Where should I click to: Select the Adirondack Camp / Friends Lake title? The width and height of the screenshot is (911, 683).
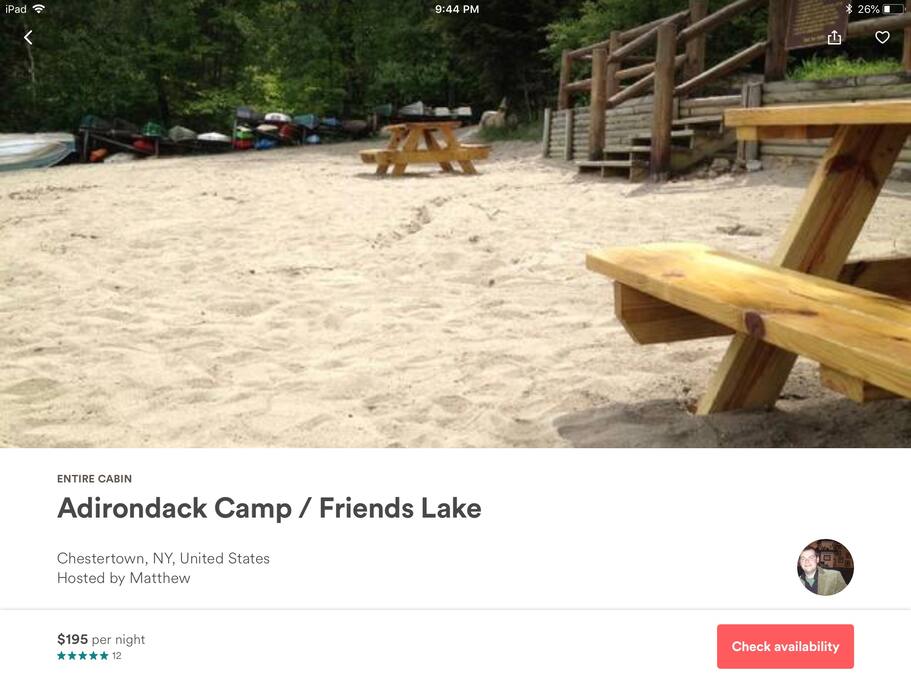[269, 508]
